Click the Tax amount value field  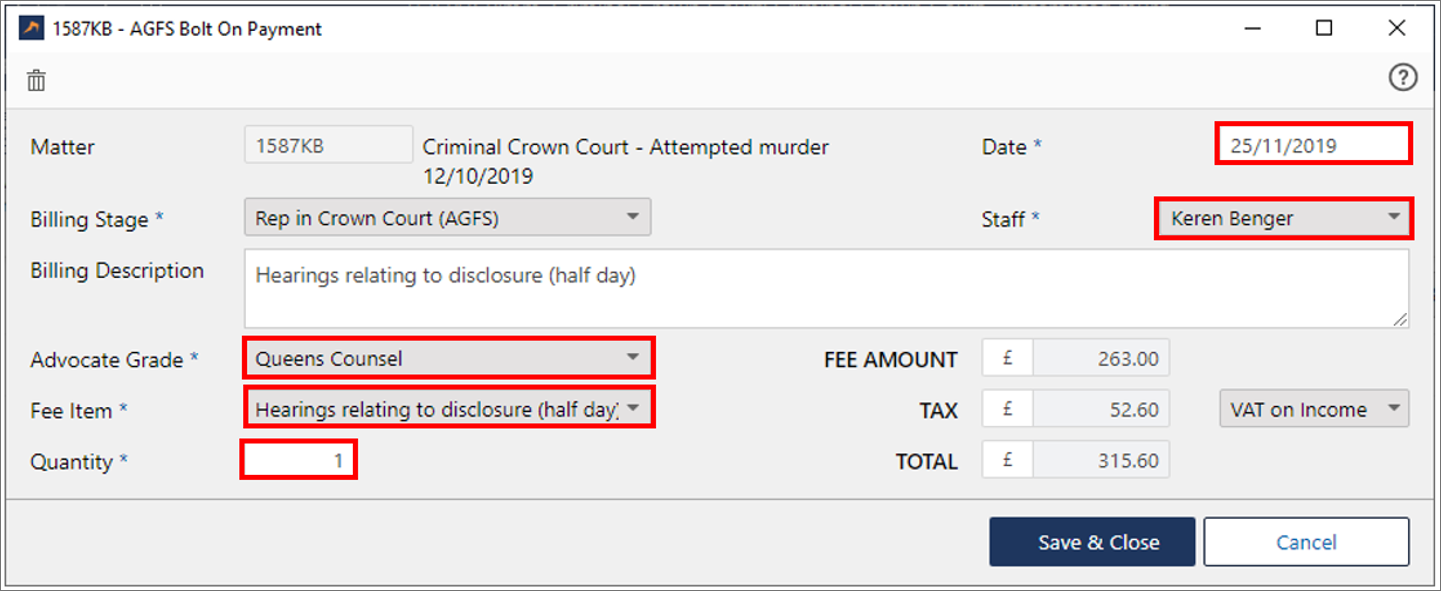[x=1100, y=409]
